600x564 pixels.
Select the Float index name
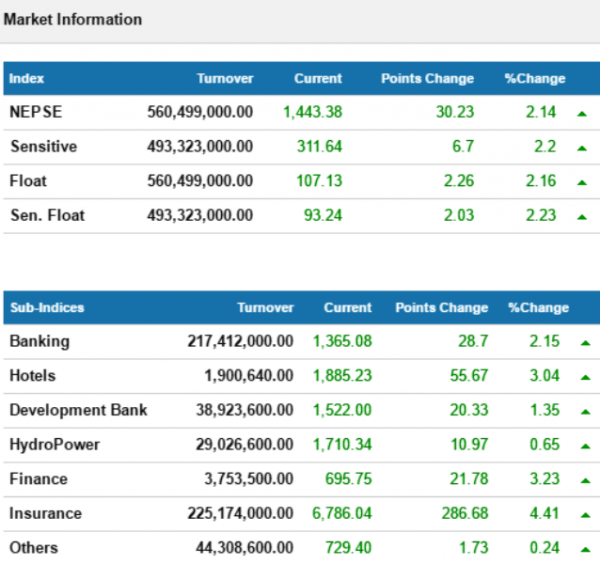(x=28, y=181)
